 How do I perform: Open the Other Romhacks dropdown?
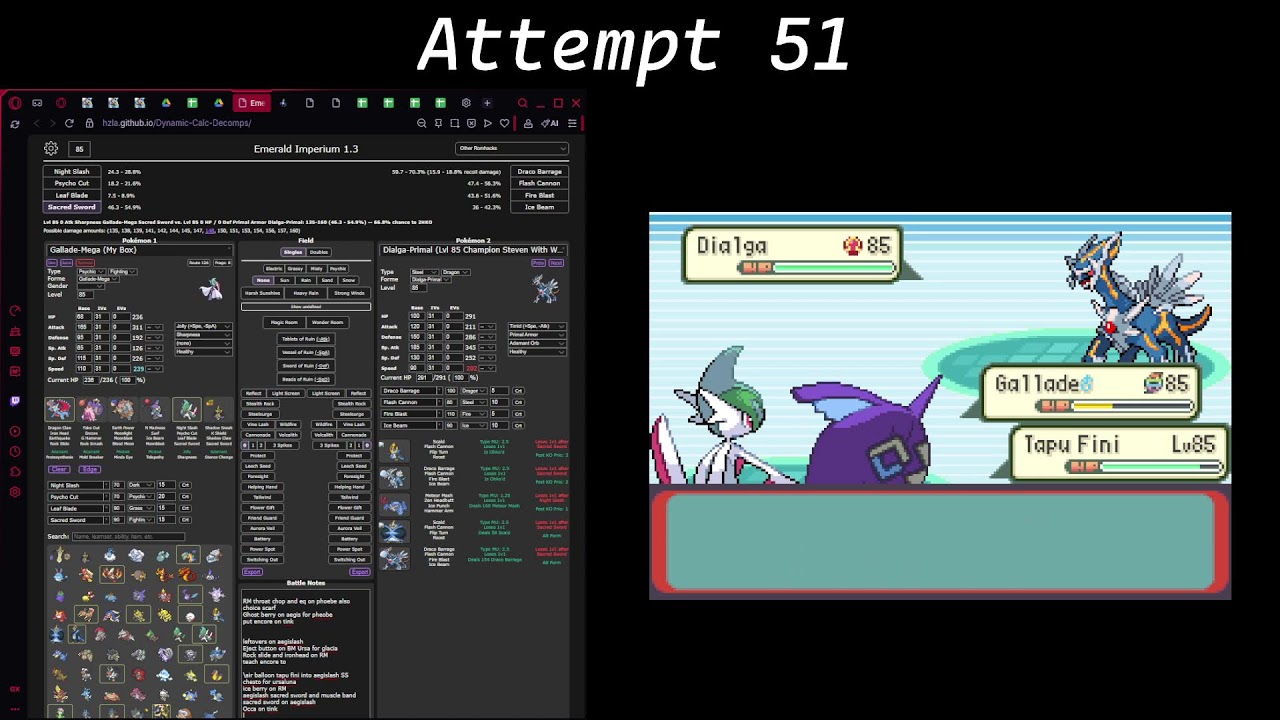511,148
